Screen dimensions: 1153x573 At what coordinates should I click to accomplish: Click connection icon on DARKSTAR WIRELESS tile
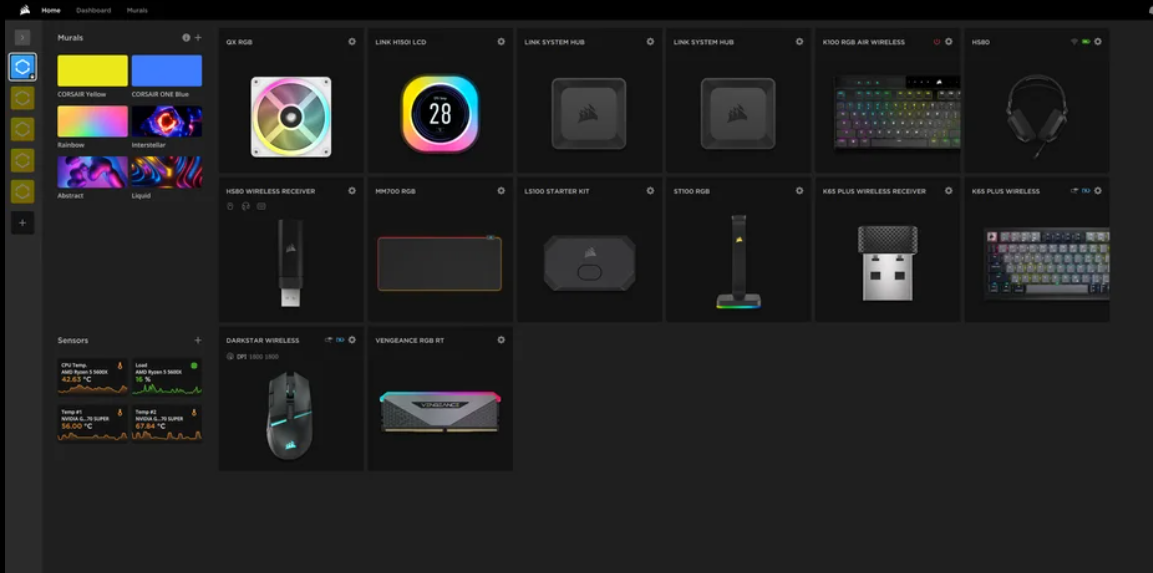[329, 341]
